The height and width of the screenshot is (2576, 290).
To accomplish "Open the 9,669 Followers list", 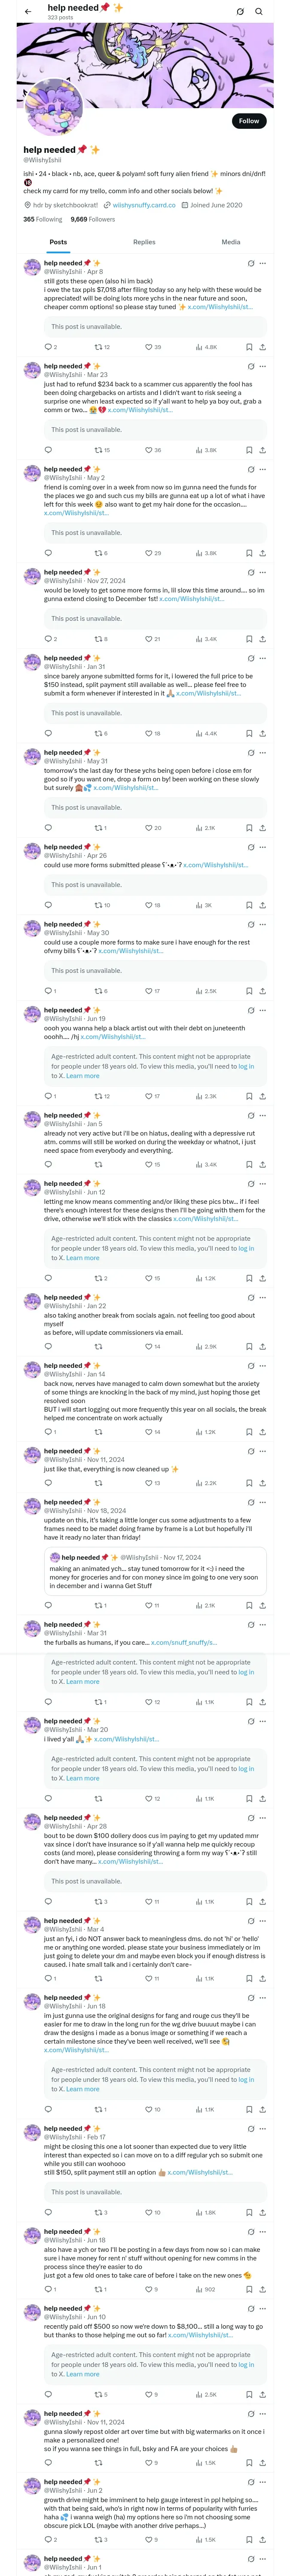I will [x=92, y=219].
